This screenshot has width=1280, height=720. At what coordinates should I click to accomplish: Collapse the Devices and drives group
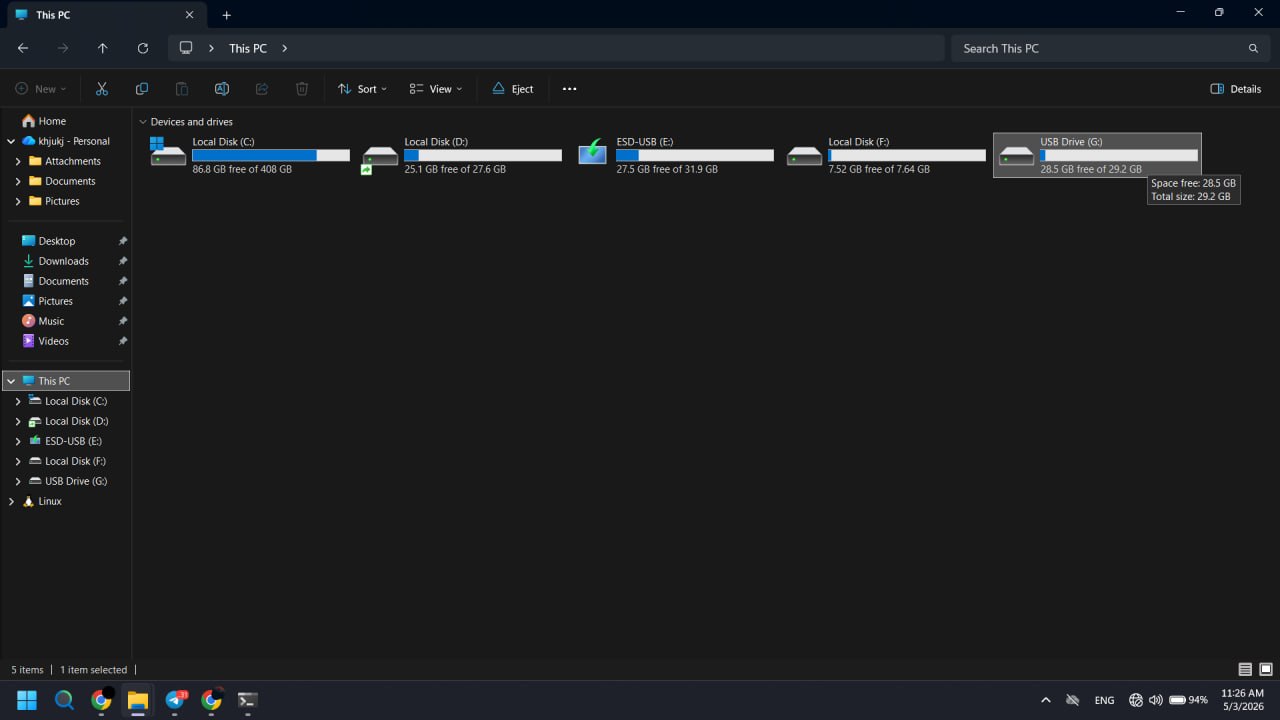click(143, 122)
